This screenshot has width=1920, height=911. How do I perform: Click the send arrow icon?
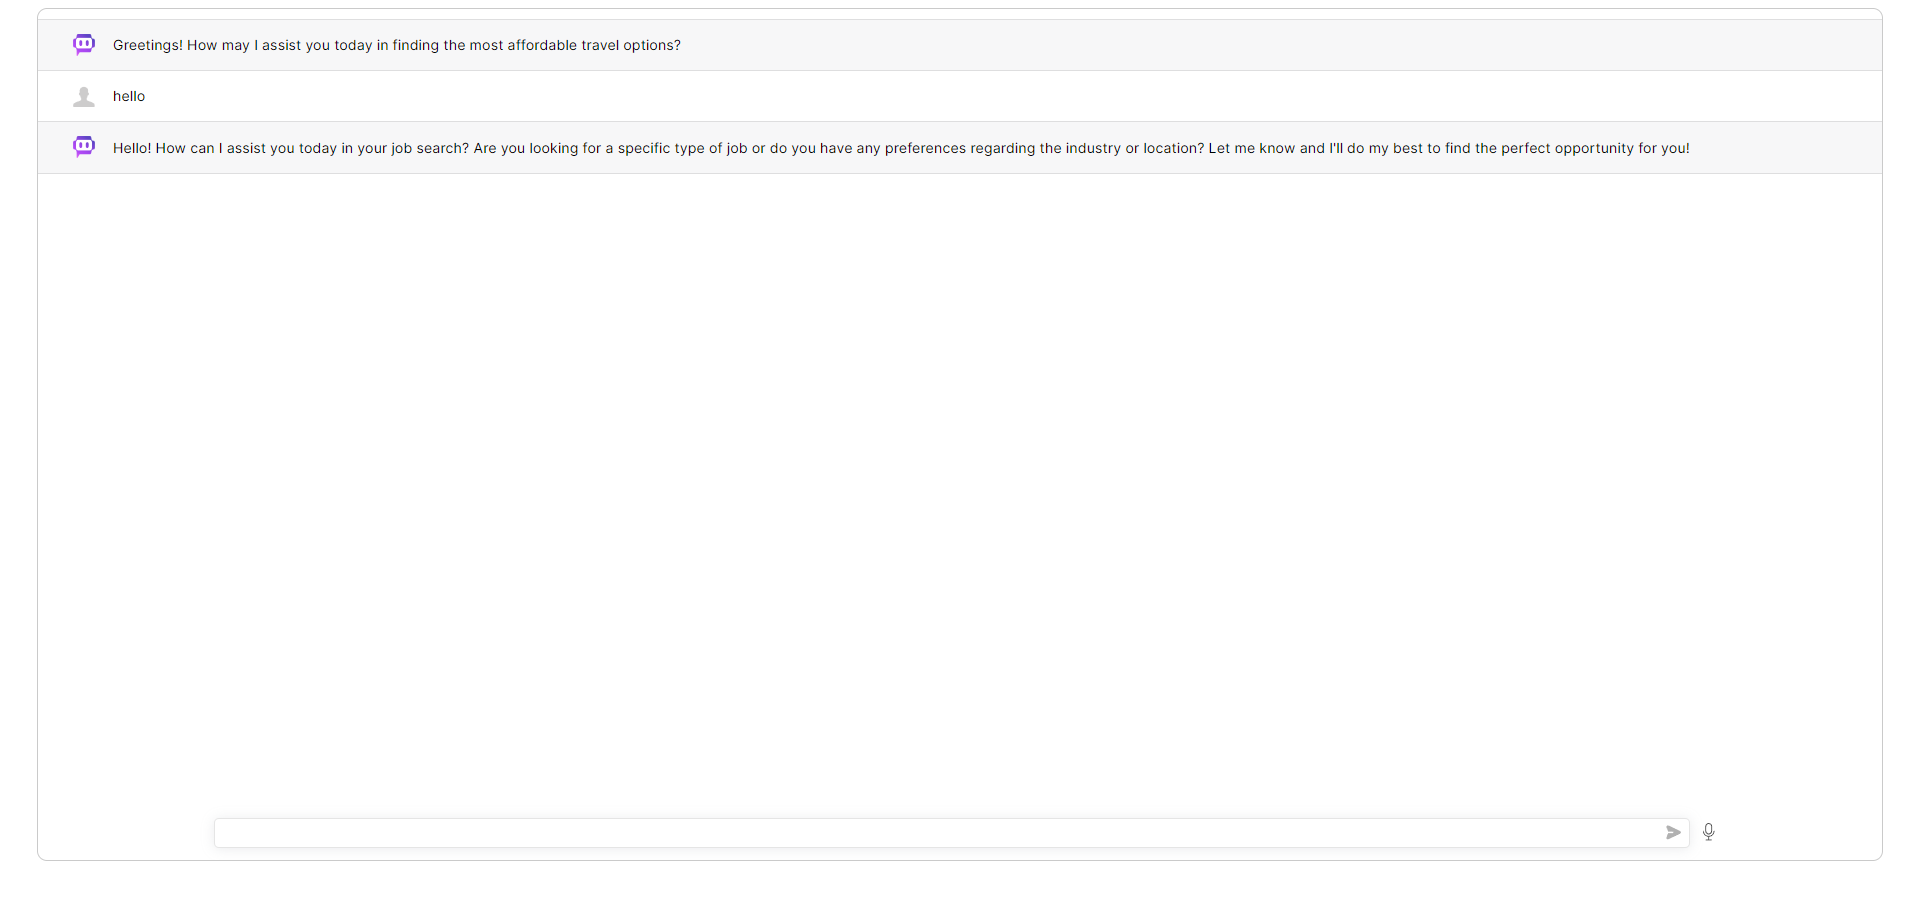pyautogui.click(x=1673, y=833)
